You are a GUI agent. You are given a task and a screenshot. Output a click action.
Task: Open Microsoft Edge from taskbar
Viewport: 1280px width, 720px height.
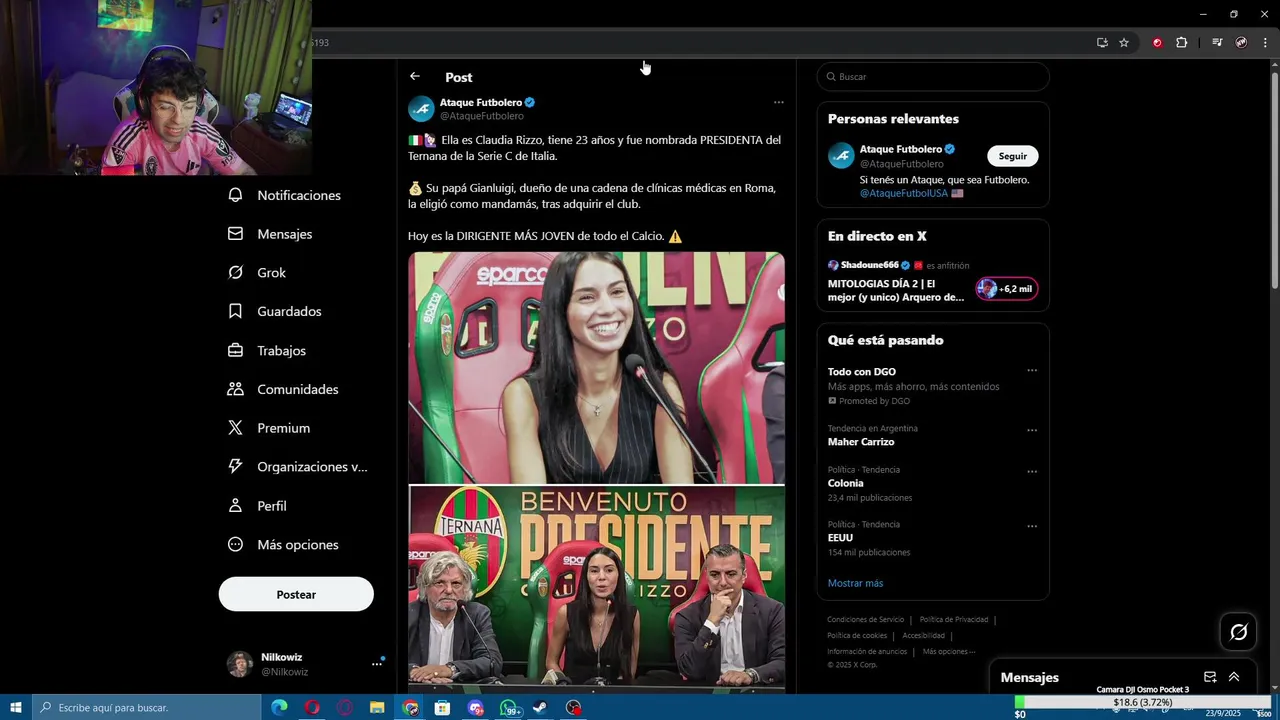click(279, 708)
